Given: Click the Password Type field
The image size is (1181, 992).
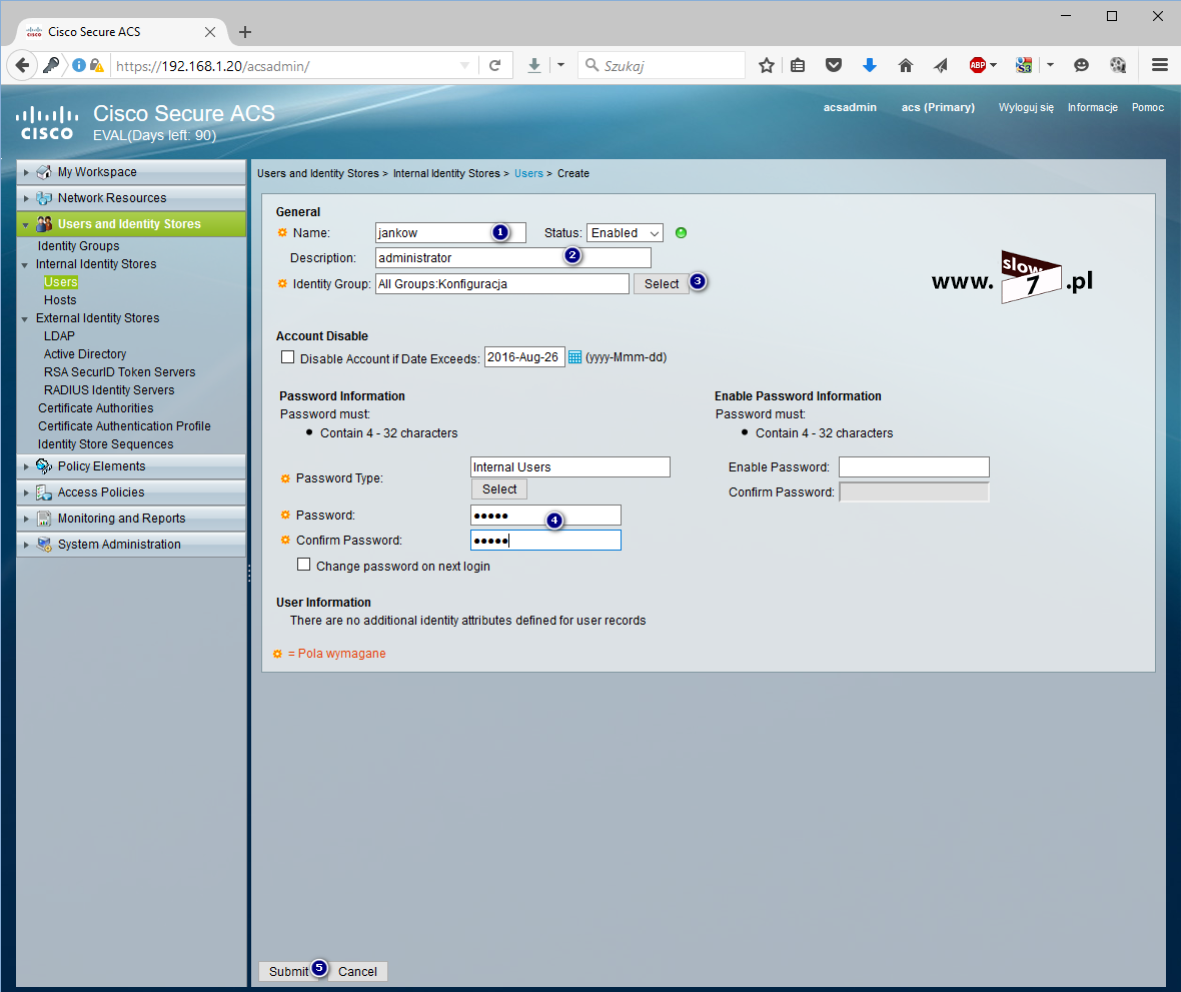Looking at the screenshot, I should pos(570,467).
